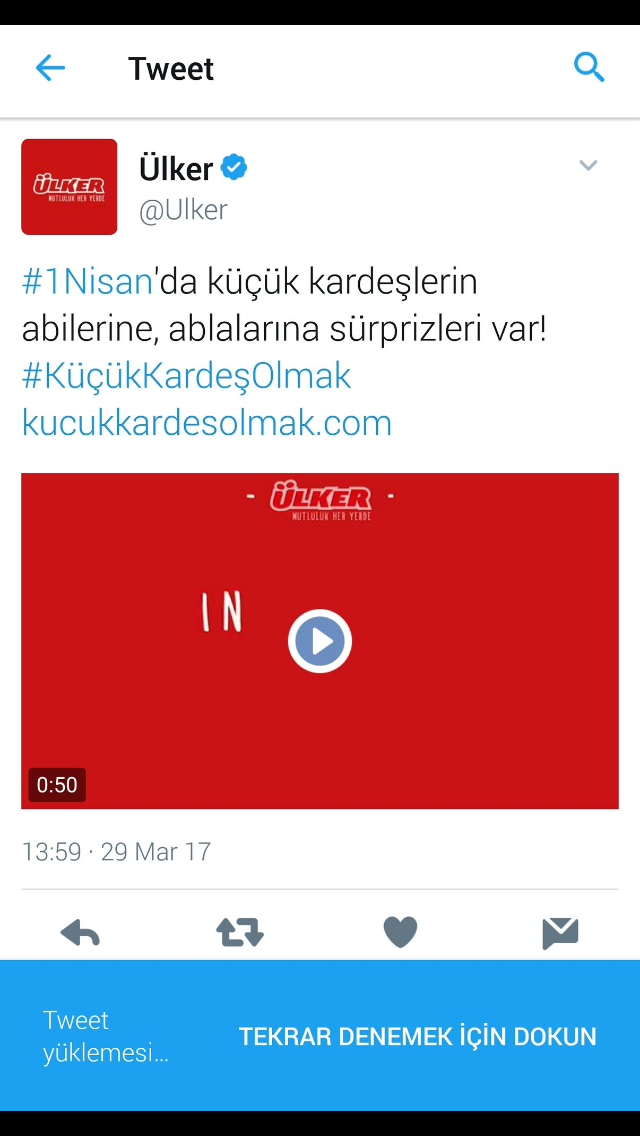
Task: Tap the back arrow icon
Action: pyautogui.click(x=50, y=69)
